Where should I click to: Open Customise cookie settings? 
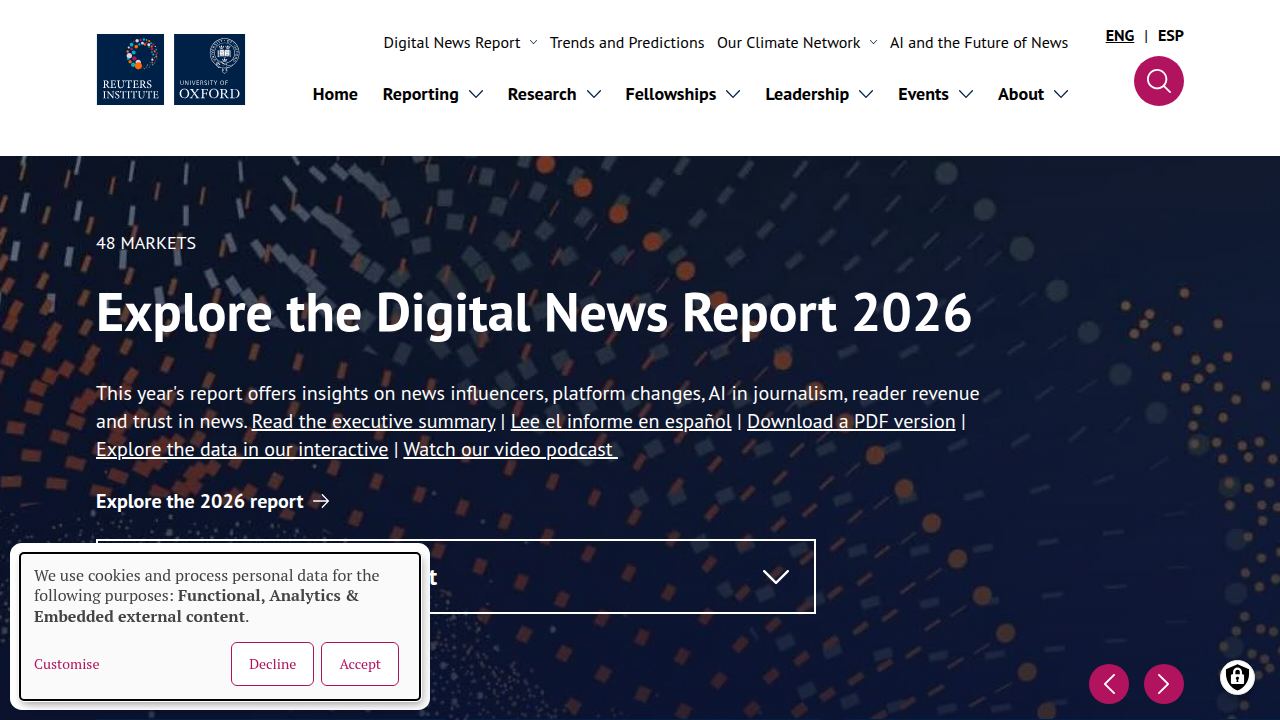tap(67, 664)
